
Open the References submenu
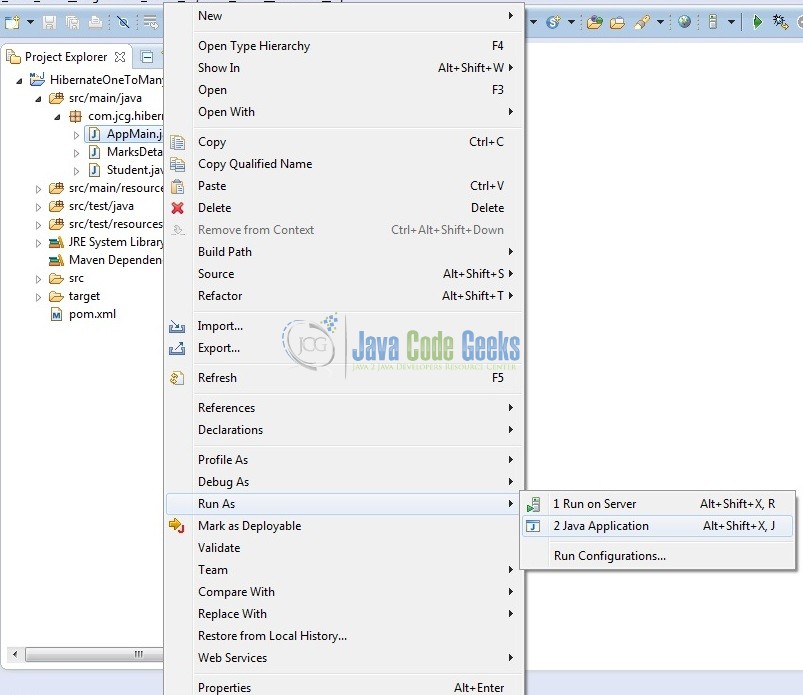point(345,408)
